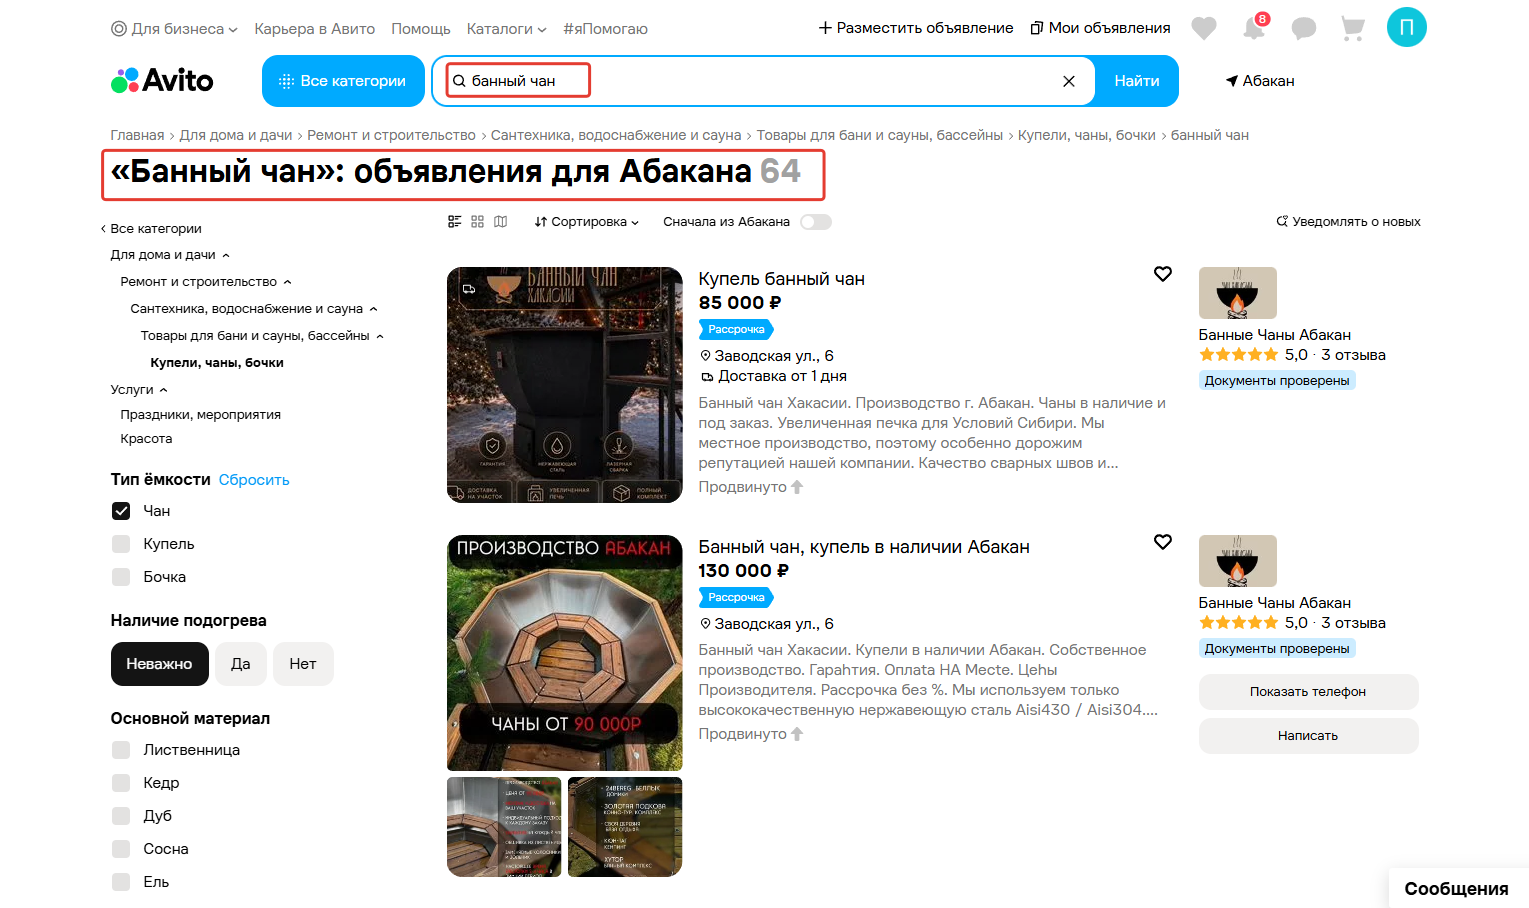Image resolution: width=1529 pixels, height=908 pixels.
Task: Add 'Банный чан, купель в наличии Абакан' to favorites
Action: 1163,542
